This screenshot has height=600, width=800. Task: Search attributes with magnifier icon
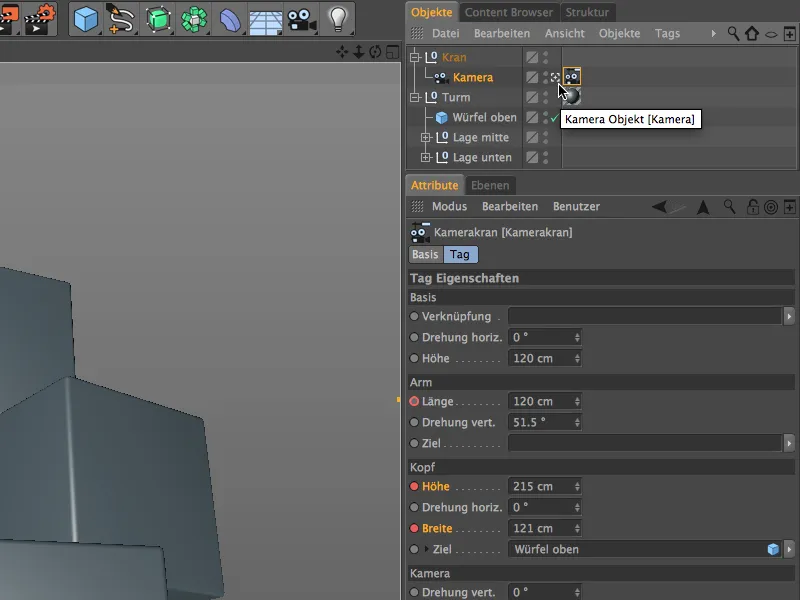tap(730, 207)
